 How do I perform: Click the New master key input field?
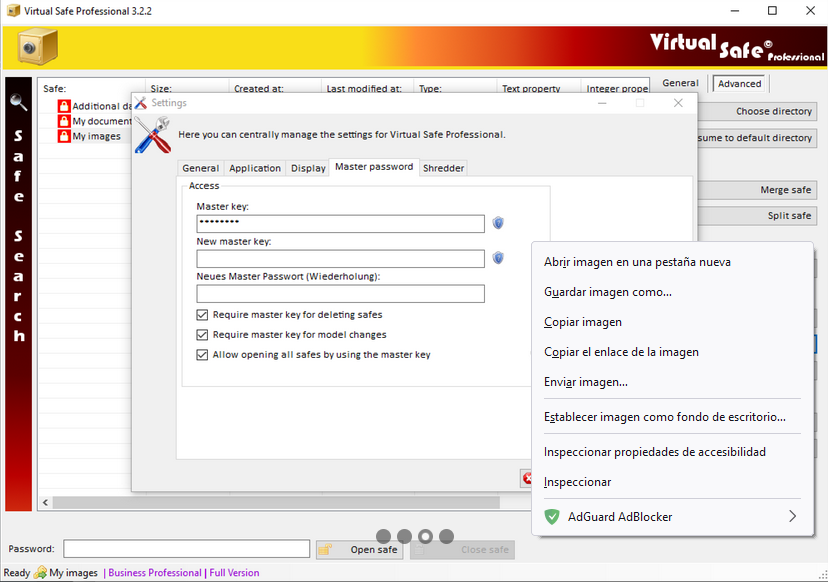(x=341, y=259)
